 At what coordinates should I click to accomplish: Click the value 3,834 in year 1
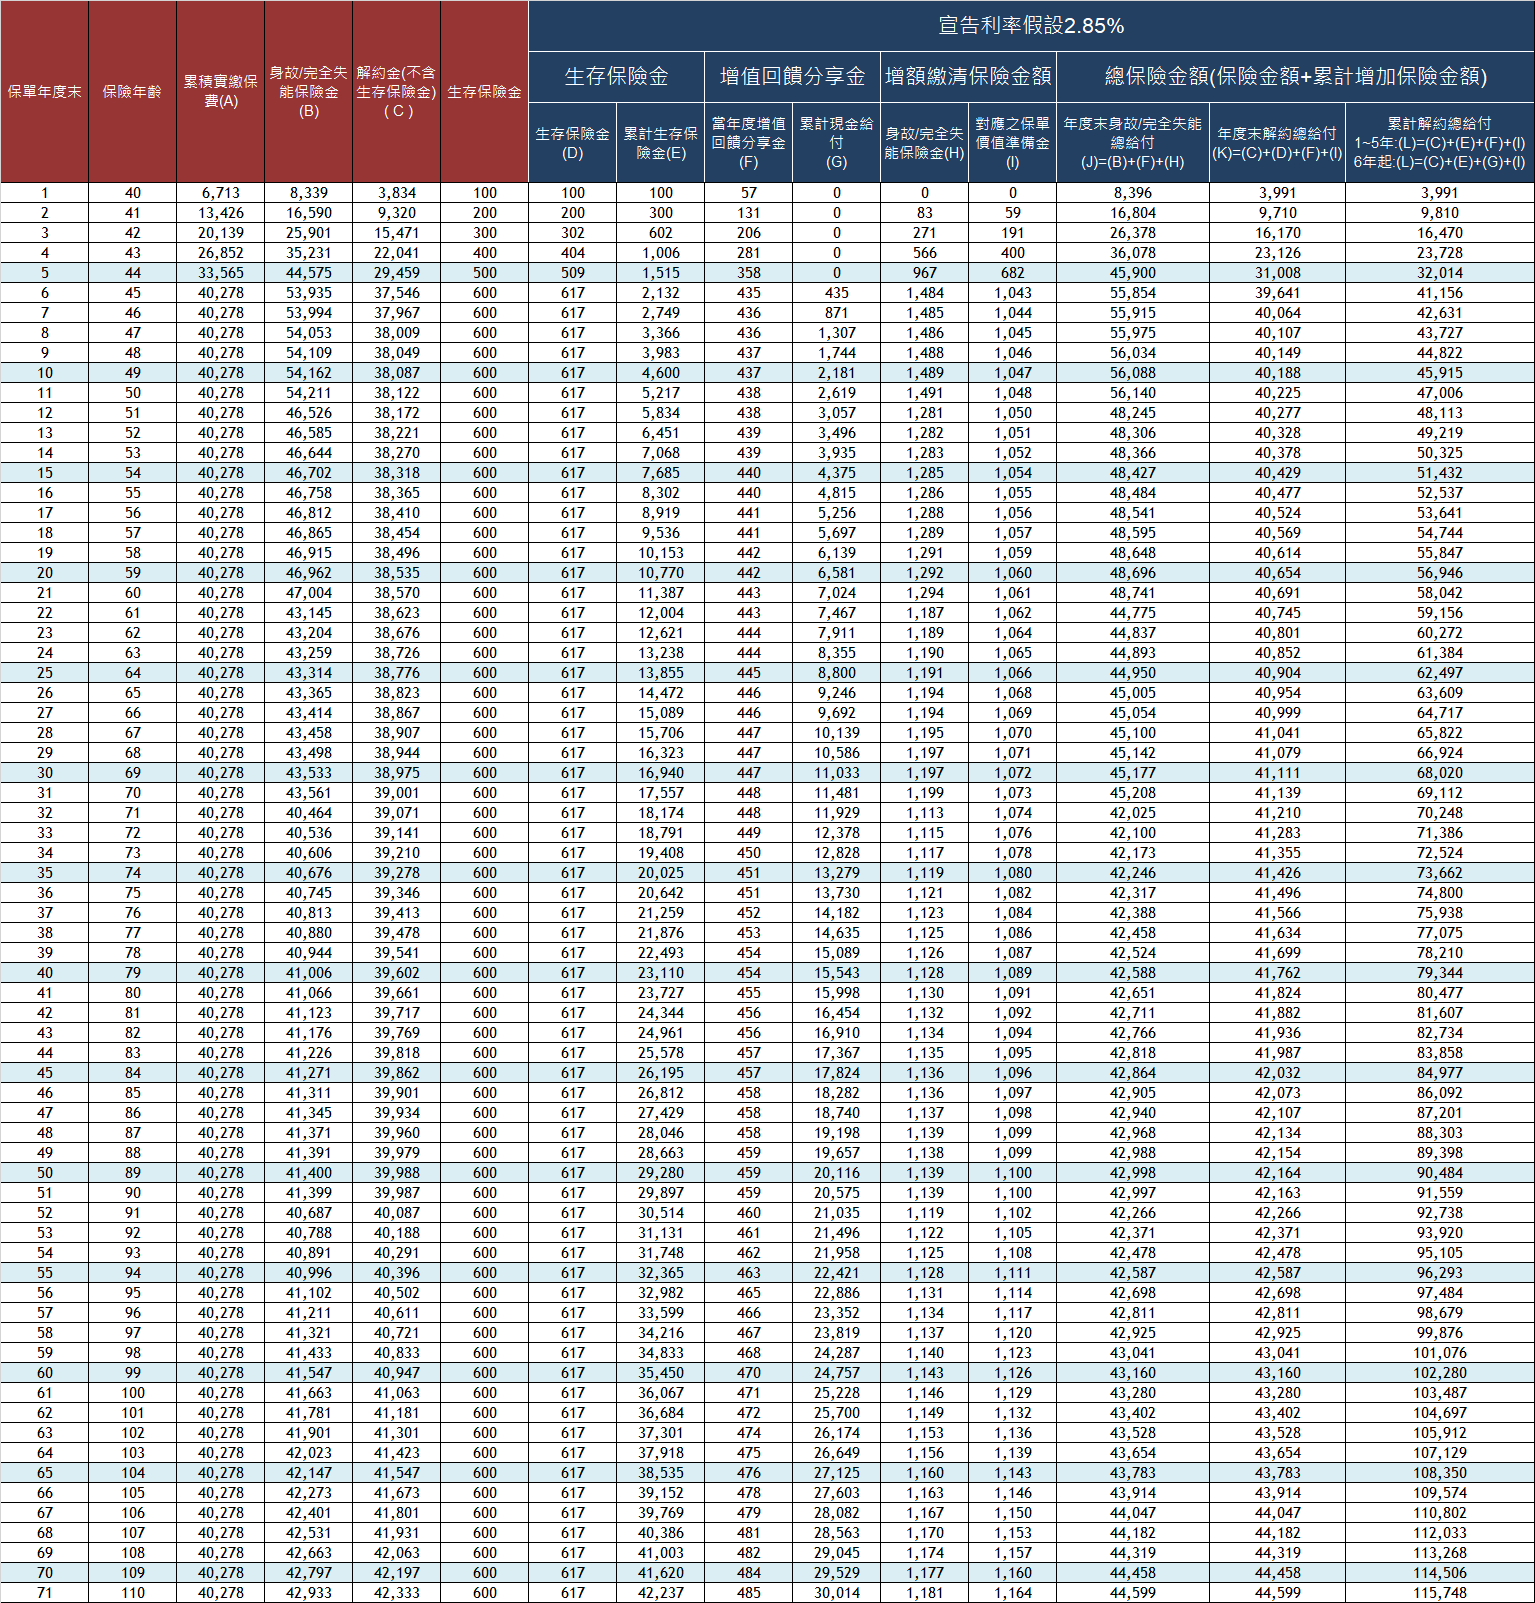[x=396, y=193]
